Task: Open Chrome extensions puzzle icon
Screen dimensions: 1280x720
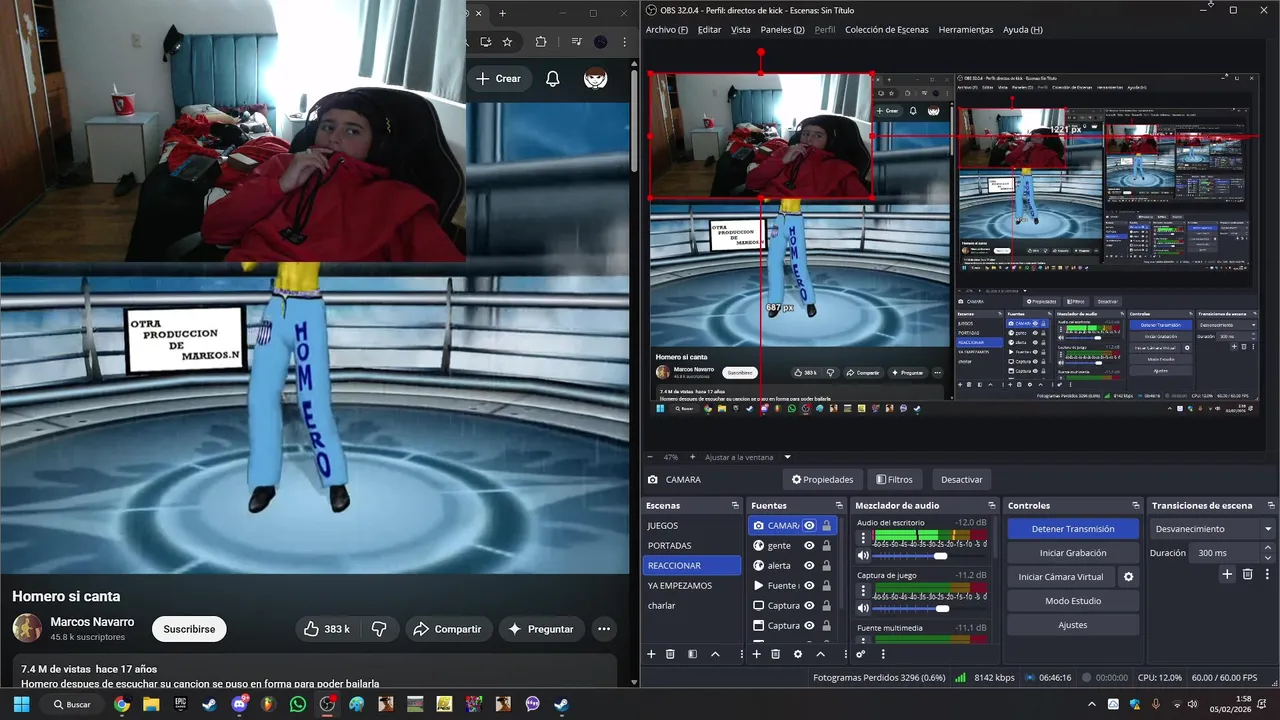Action: pos(541,42)
